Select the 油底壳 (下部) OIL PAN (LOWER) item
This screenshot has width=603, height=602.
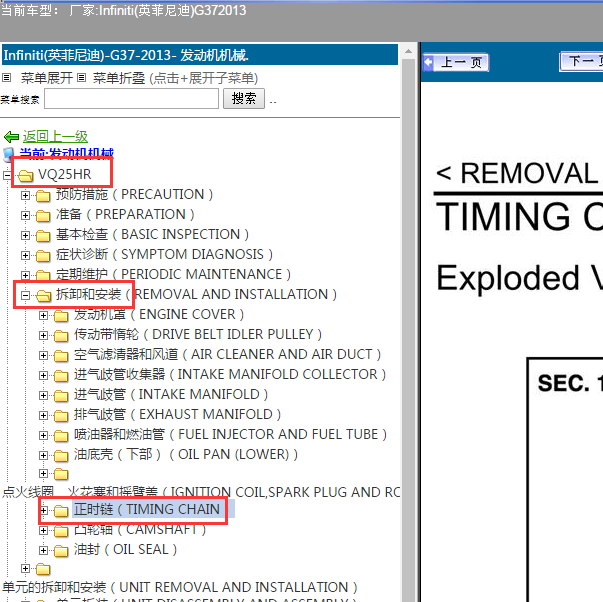[x=186, y=454]
